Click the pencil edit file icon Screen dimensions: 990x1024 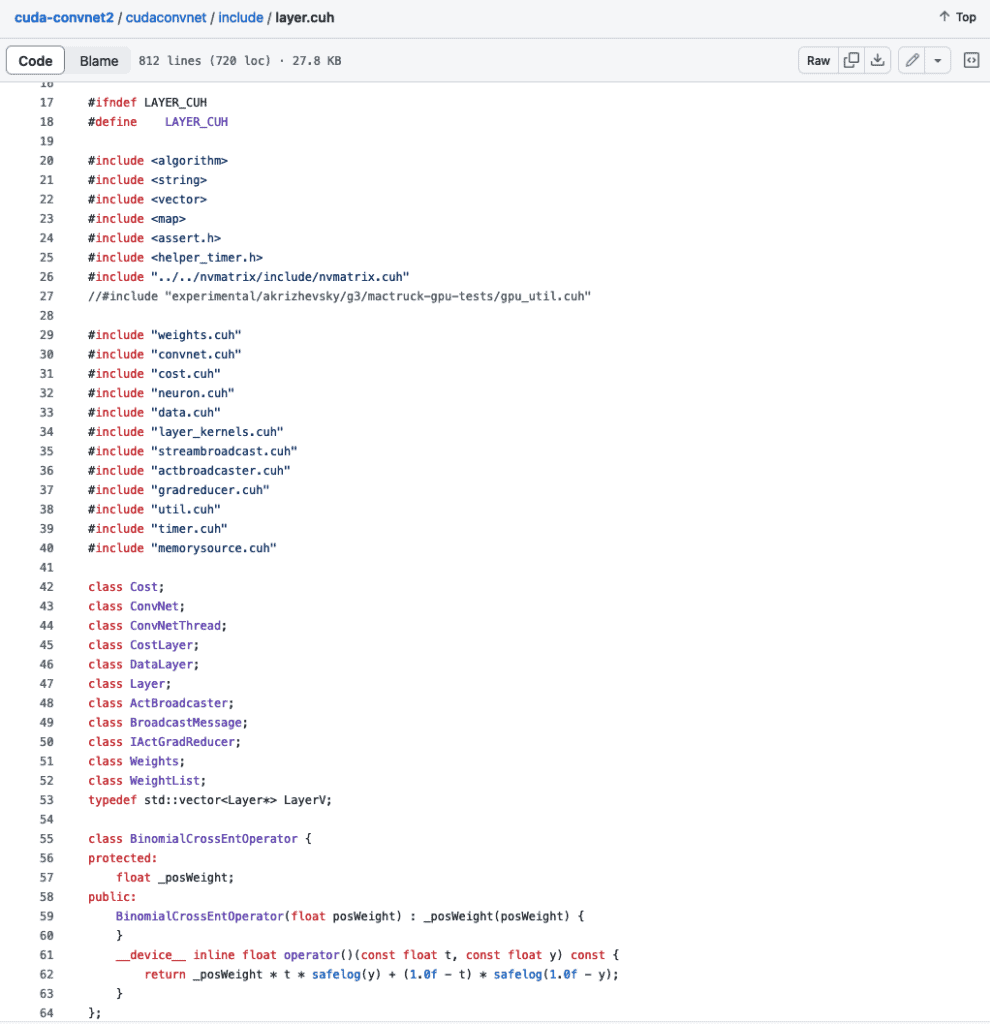(x=911, y=60)
